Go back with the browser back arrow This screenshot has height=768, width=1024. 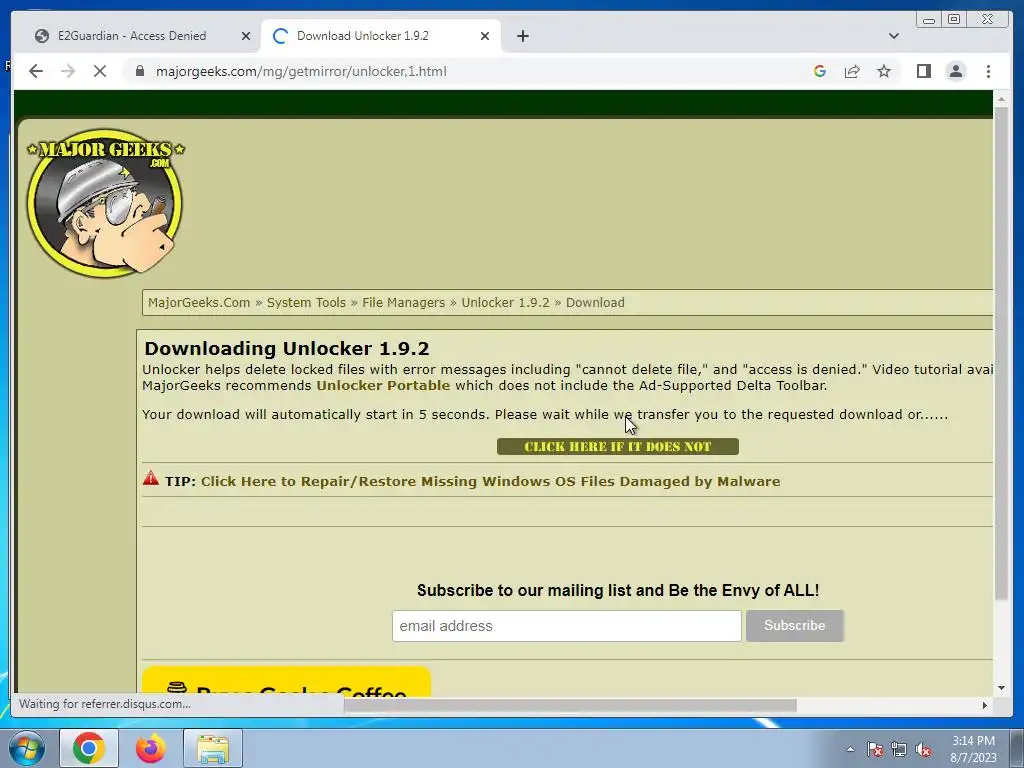click(36, 71)
